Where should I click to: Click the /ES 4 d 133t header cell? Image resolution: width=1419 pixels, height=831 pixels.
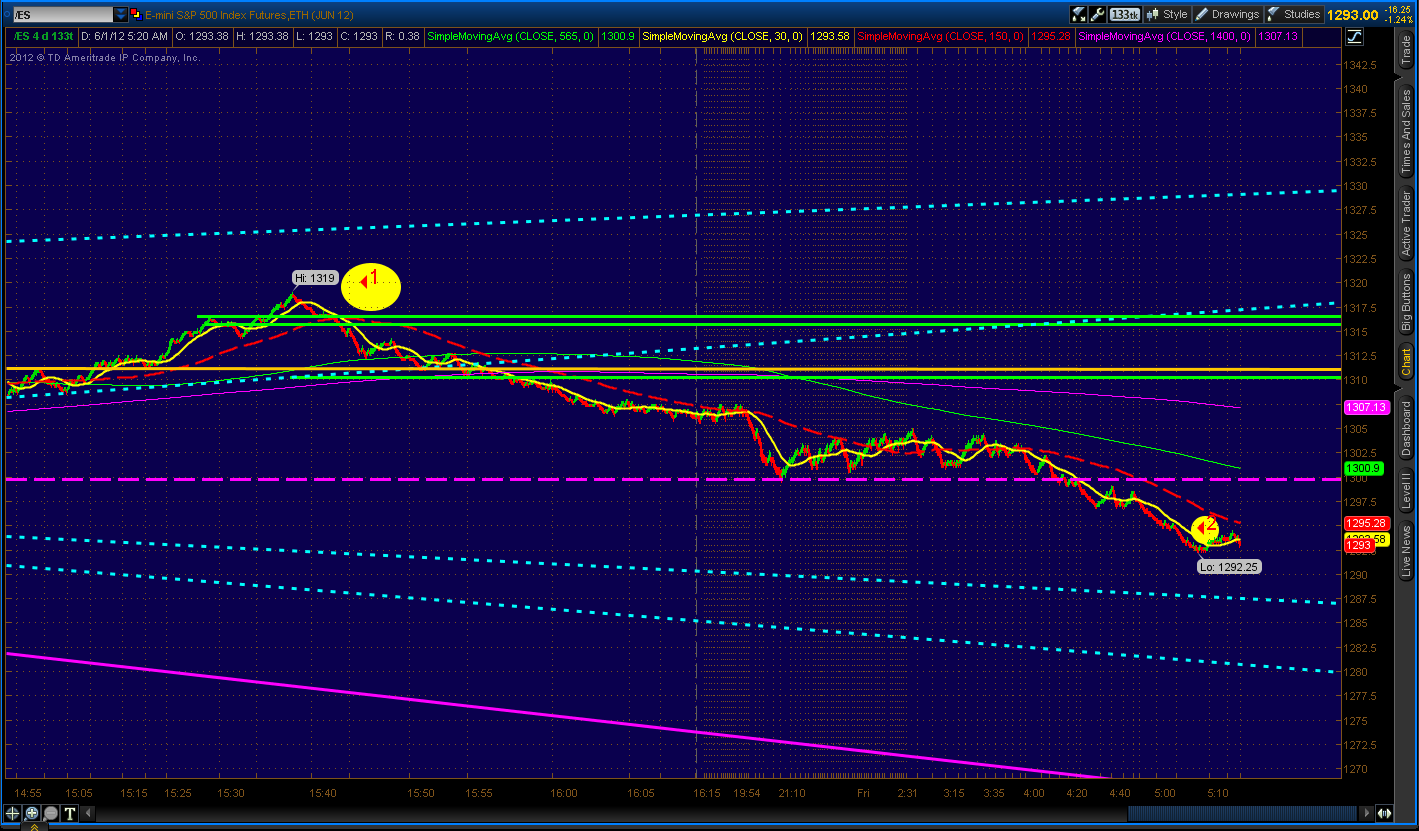43,36
